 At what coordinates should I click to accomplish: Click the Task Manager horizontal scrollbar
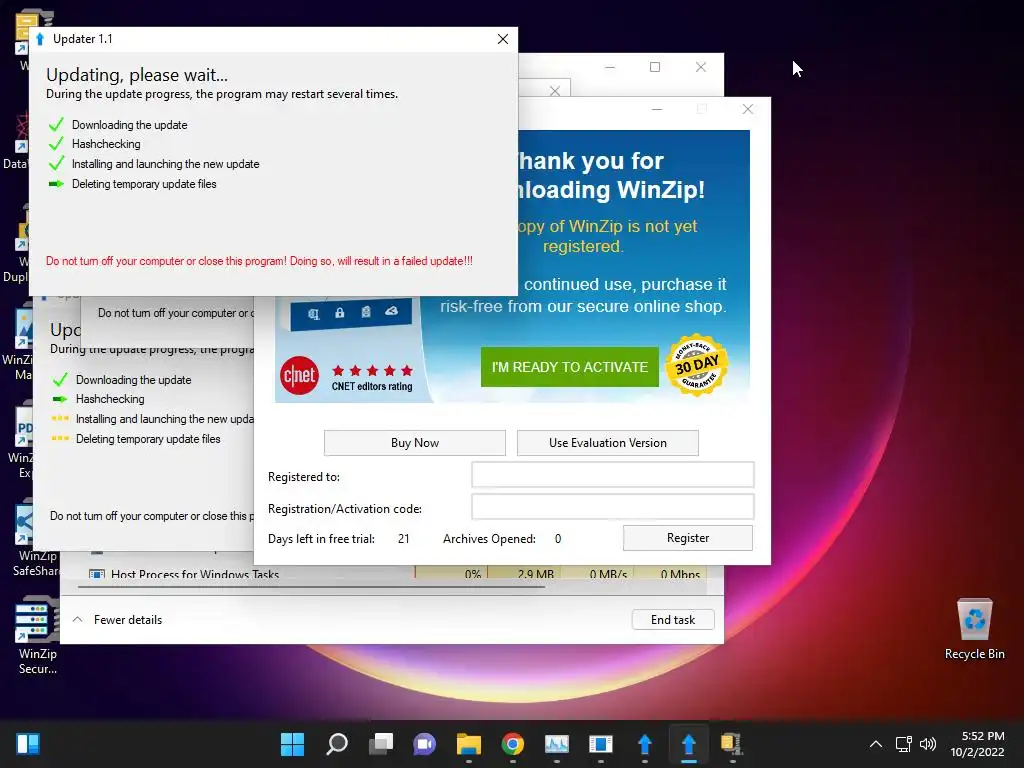(311, 587)
